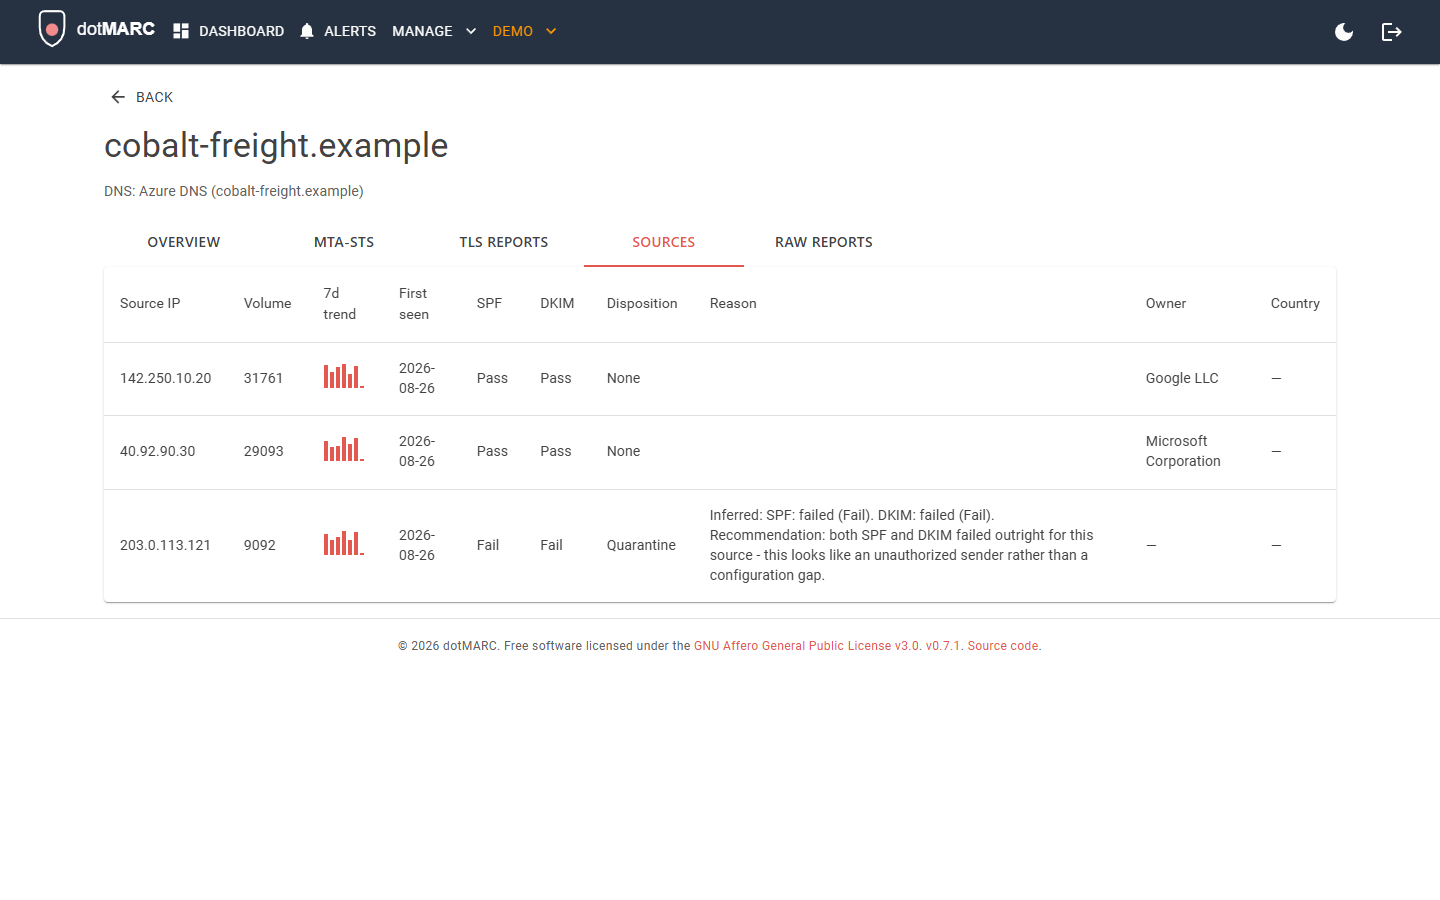
Task: Expand the Manage menu chevron
Action: pyautogui.click(x=471, y=31)
